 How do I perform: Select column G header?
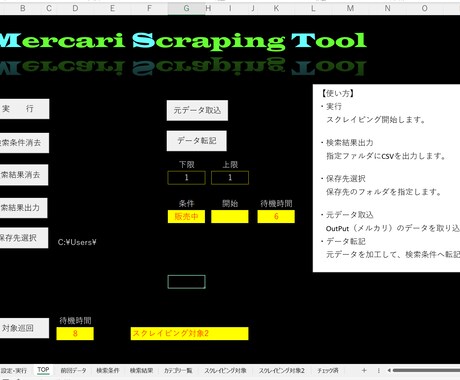point(186,8)
